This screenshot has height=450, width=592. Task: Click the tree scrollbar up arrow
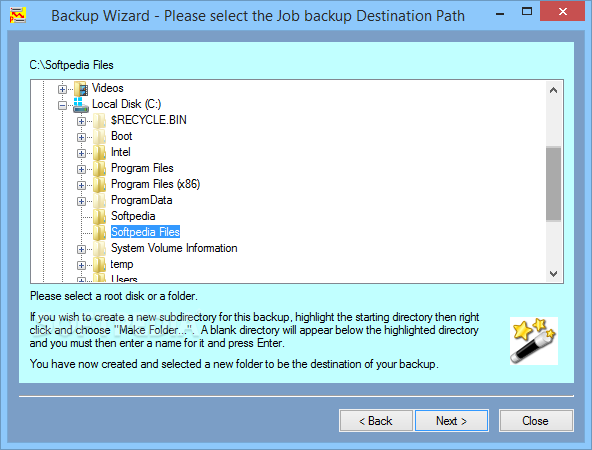coord(553,90)
